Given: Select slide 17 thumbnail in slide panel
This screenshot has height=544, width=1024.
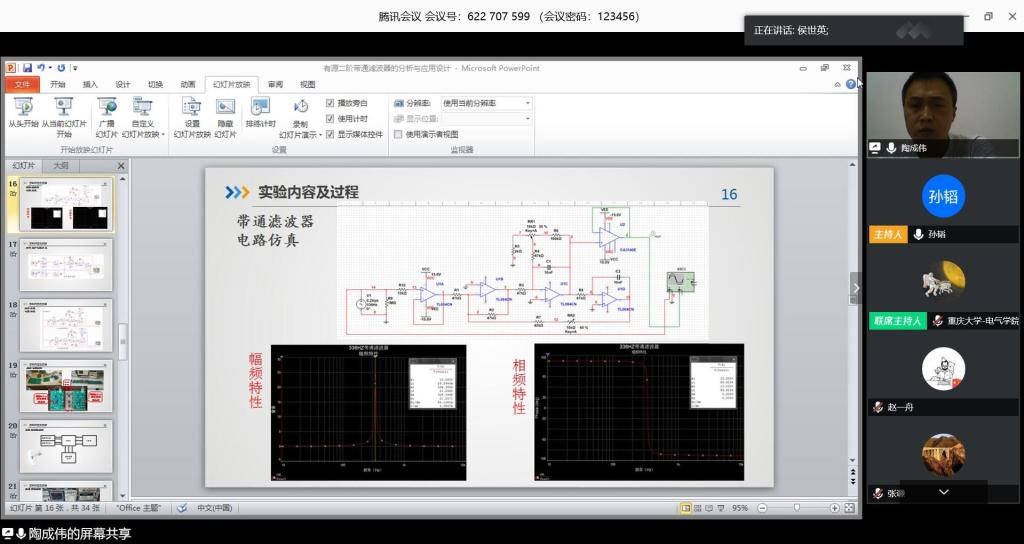Looking at the screenshot, I should 67,265.
